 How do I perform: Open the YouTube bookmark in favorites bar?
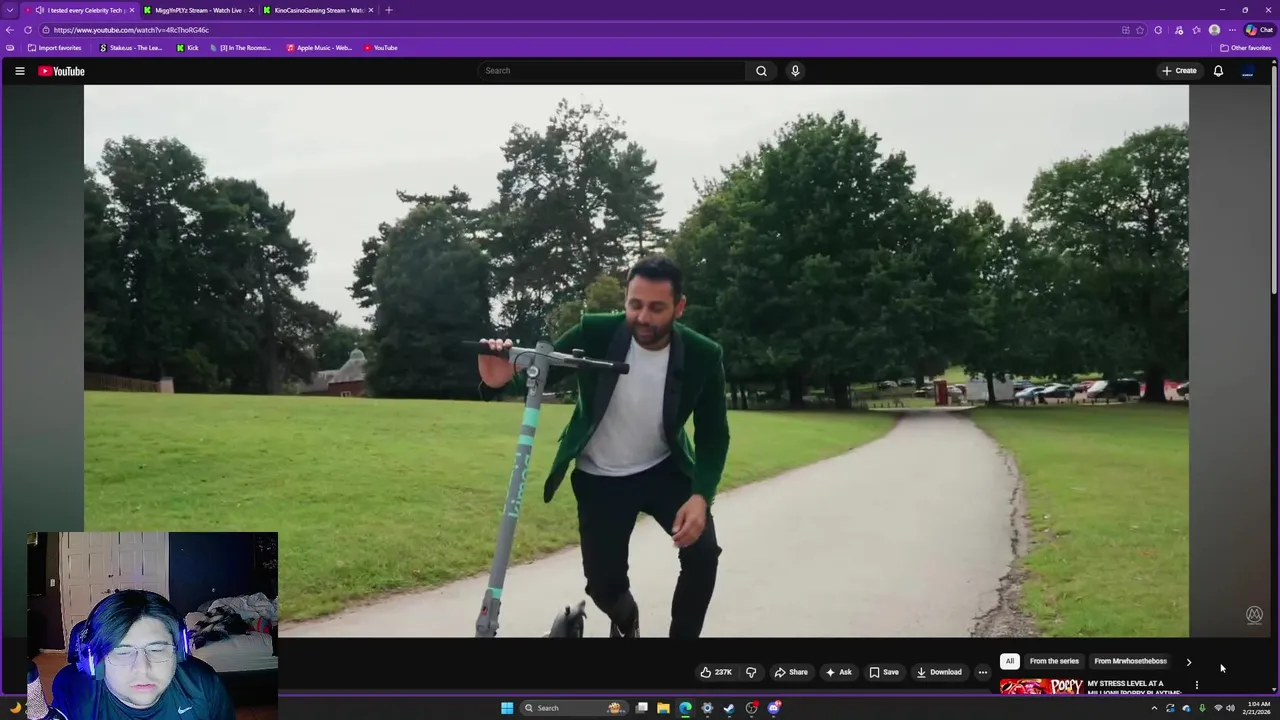380,48
